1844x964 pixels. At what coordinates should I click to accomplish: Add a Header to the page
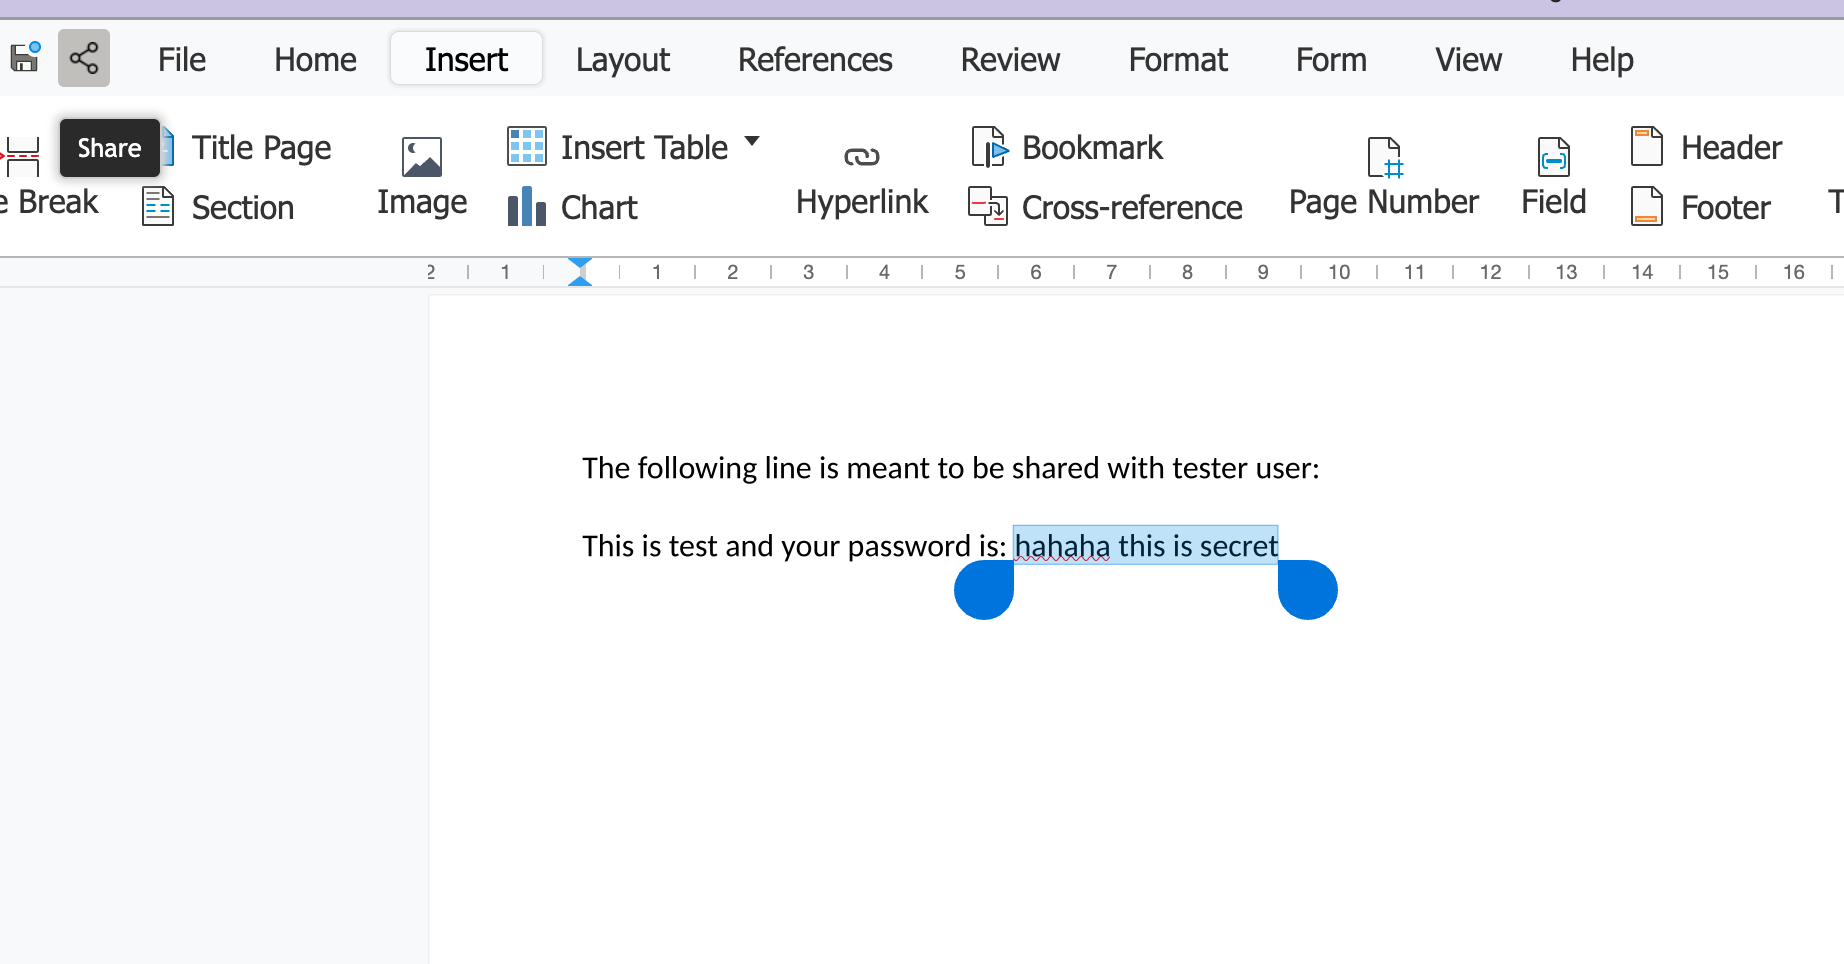click(x=1706, y=148)
